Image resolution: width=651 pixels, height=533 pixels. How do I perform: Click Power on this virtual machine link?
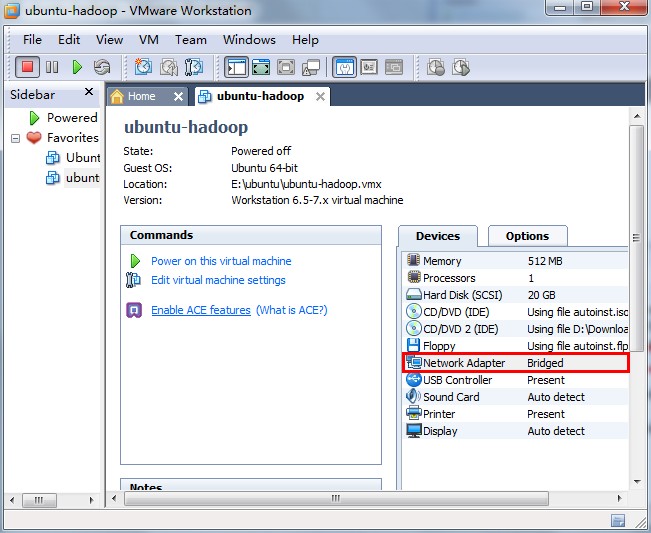click(221, 261)
